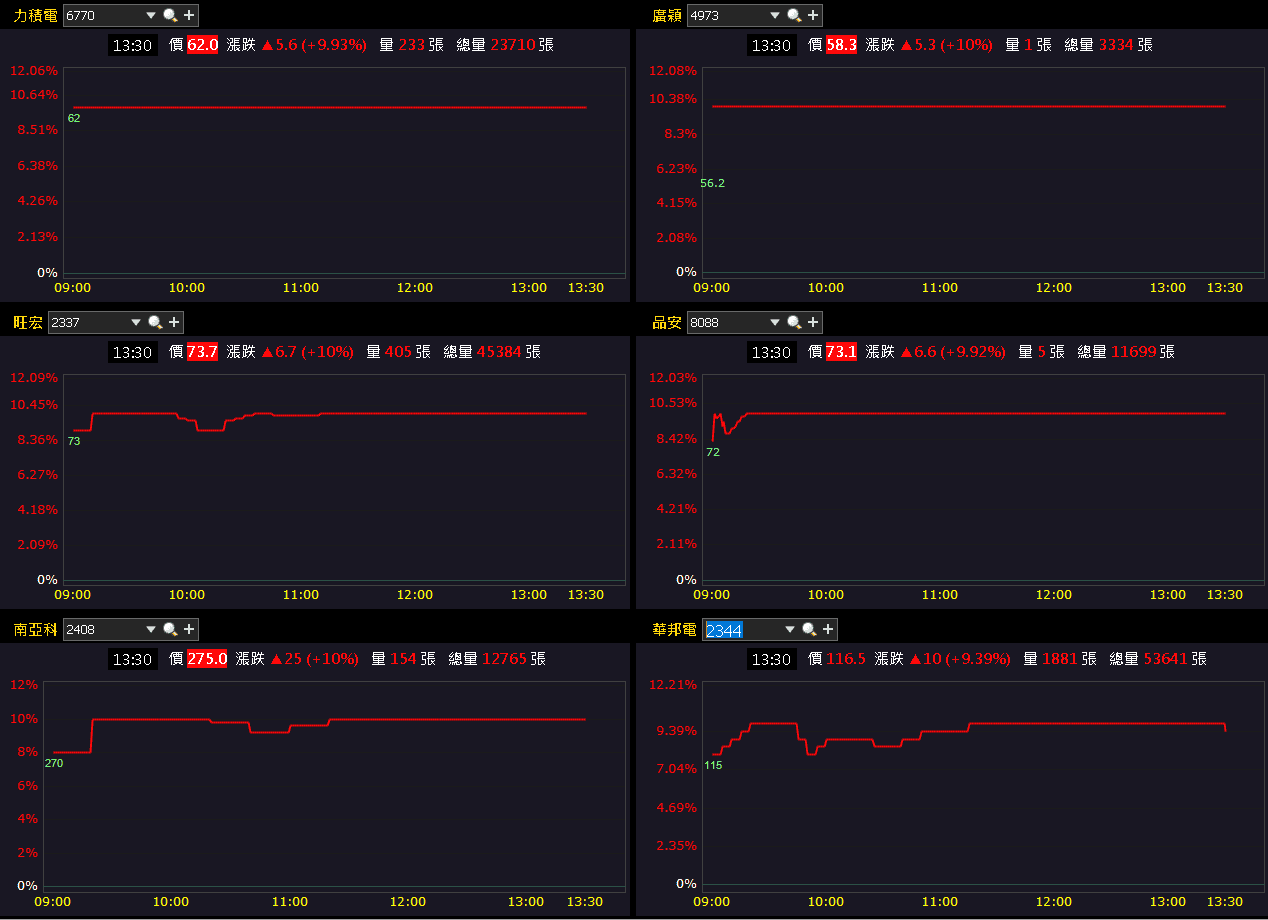Click the 力積電 stock name label
Viewport: 1268px width, 920px height.
(36, 15)
